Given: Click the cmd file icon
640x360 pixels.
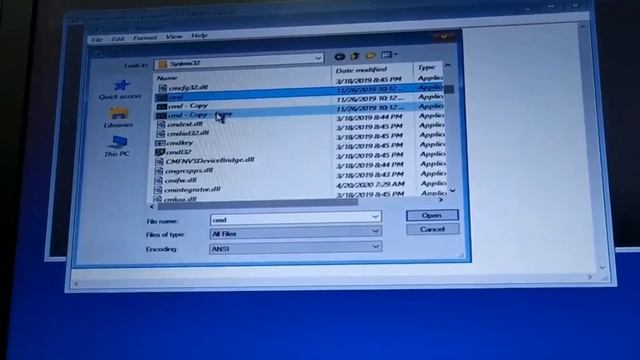Looking at the screenshot, I should click(x=162, y=98).
